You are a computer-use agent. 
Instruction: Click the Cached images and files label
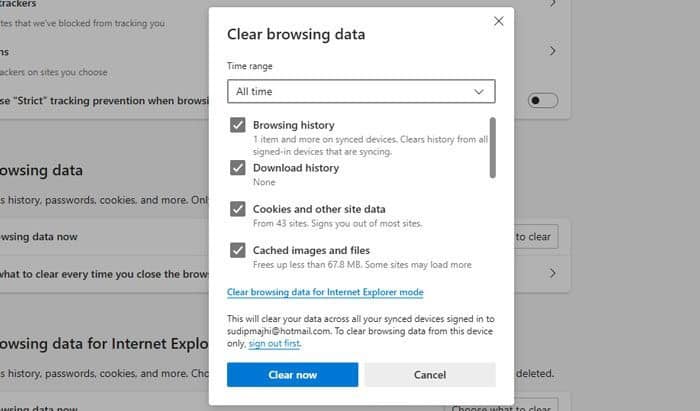pos(312,250)
